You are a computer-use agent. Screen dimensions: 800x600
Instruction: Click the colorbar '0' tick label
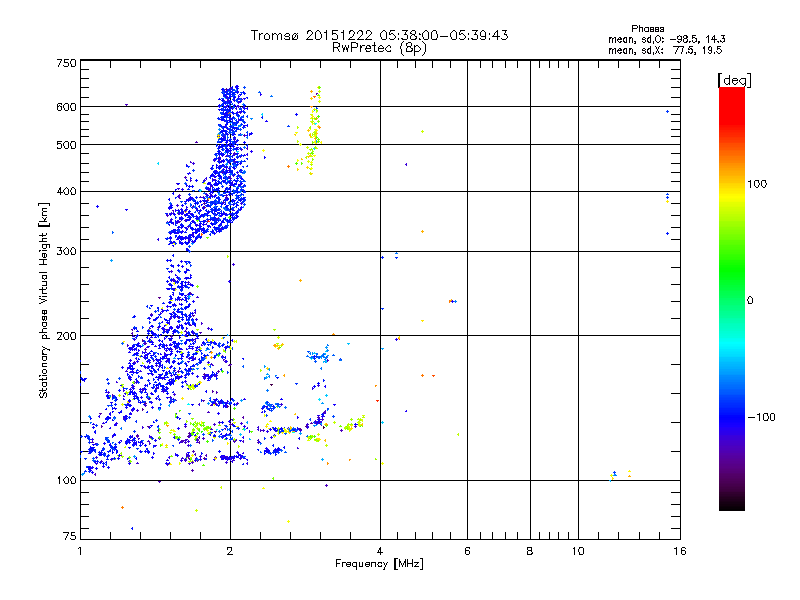click(x=750, y=301)
